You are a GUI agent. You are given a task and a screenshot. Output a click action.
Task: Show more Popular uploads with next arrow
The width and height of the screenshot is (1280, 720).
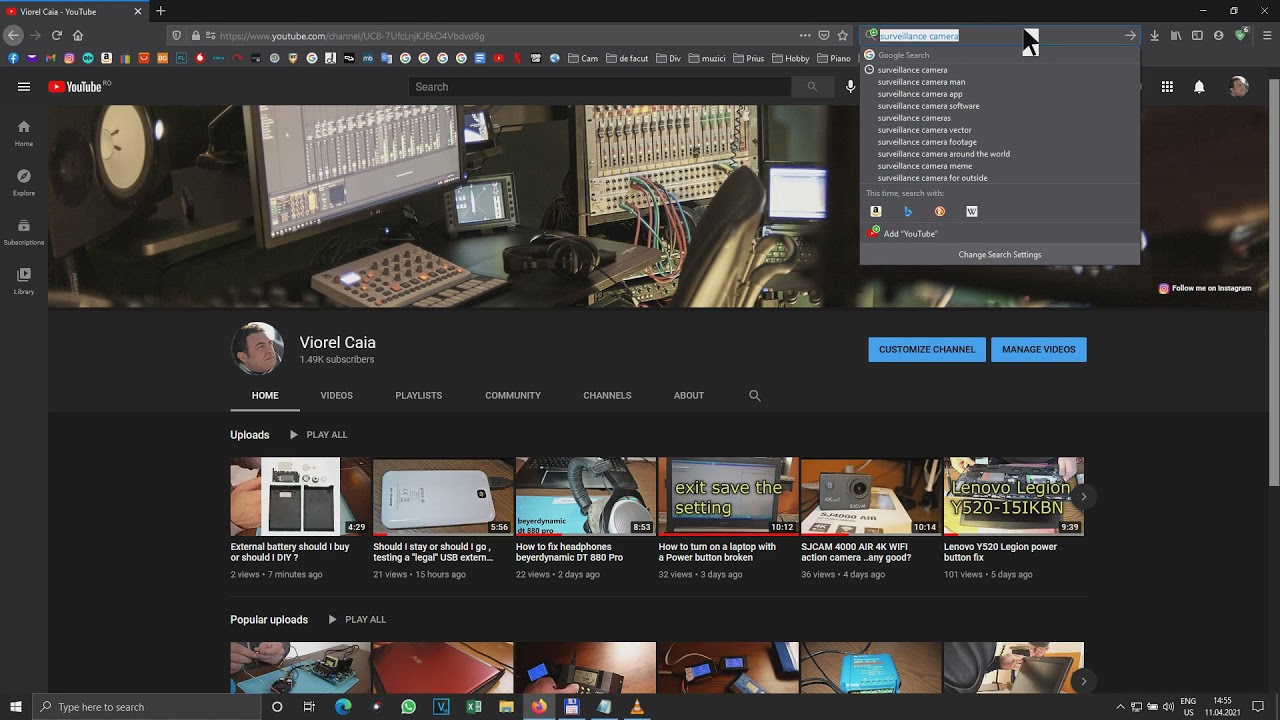pos(1083,681)
